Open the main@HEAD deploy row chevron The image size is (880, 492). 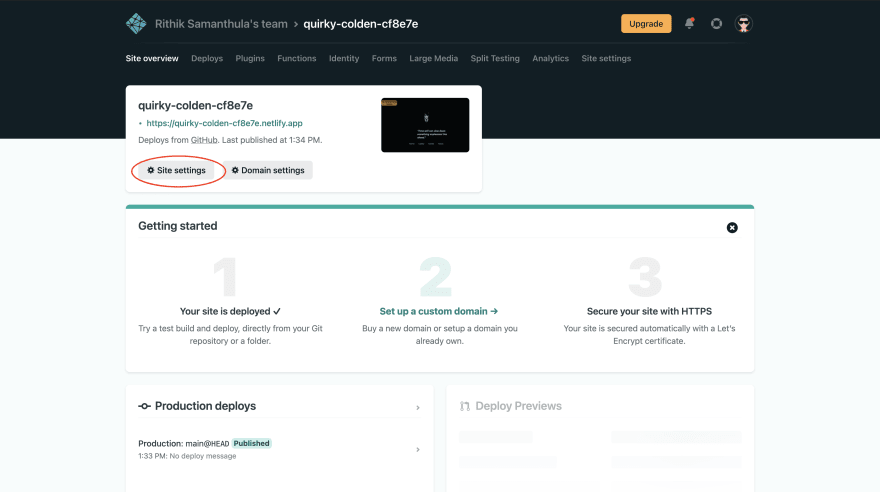[x=418, y=449]
